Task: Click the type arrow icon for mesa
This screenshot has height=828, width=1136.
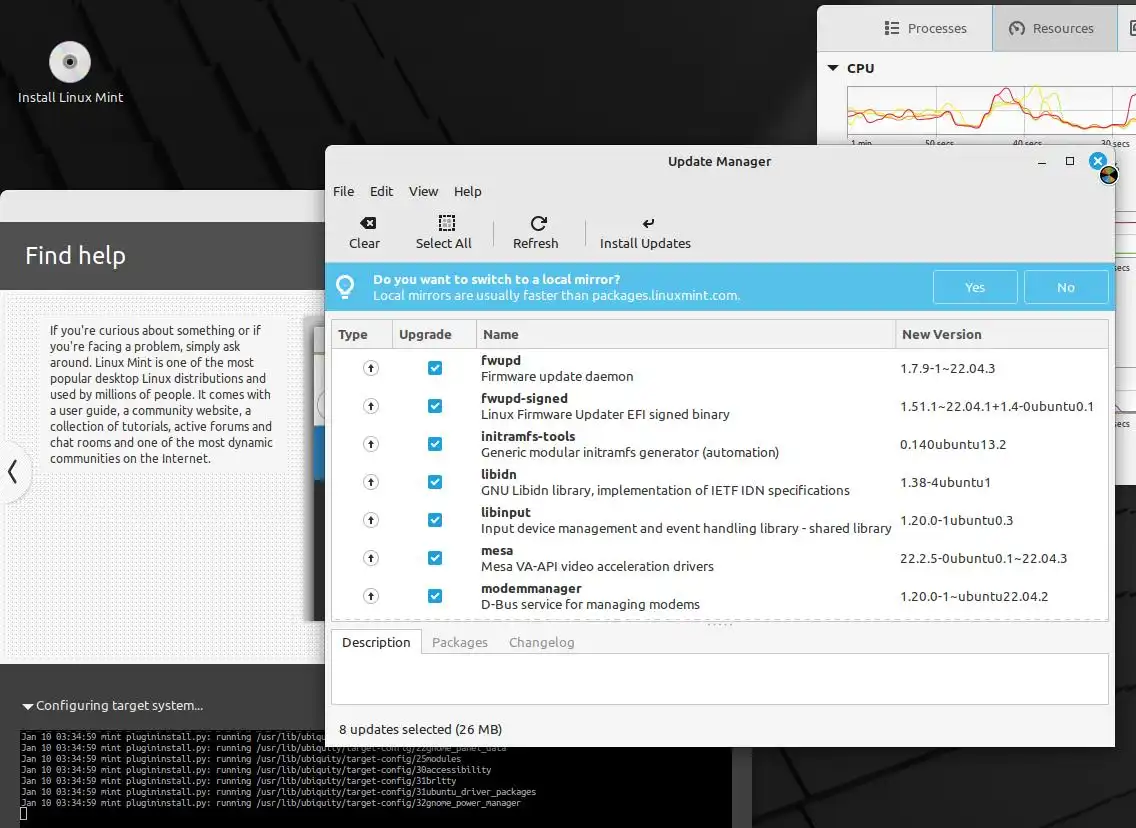Action: point(371,558)
